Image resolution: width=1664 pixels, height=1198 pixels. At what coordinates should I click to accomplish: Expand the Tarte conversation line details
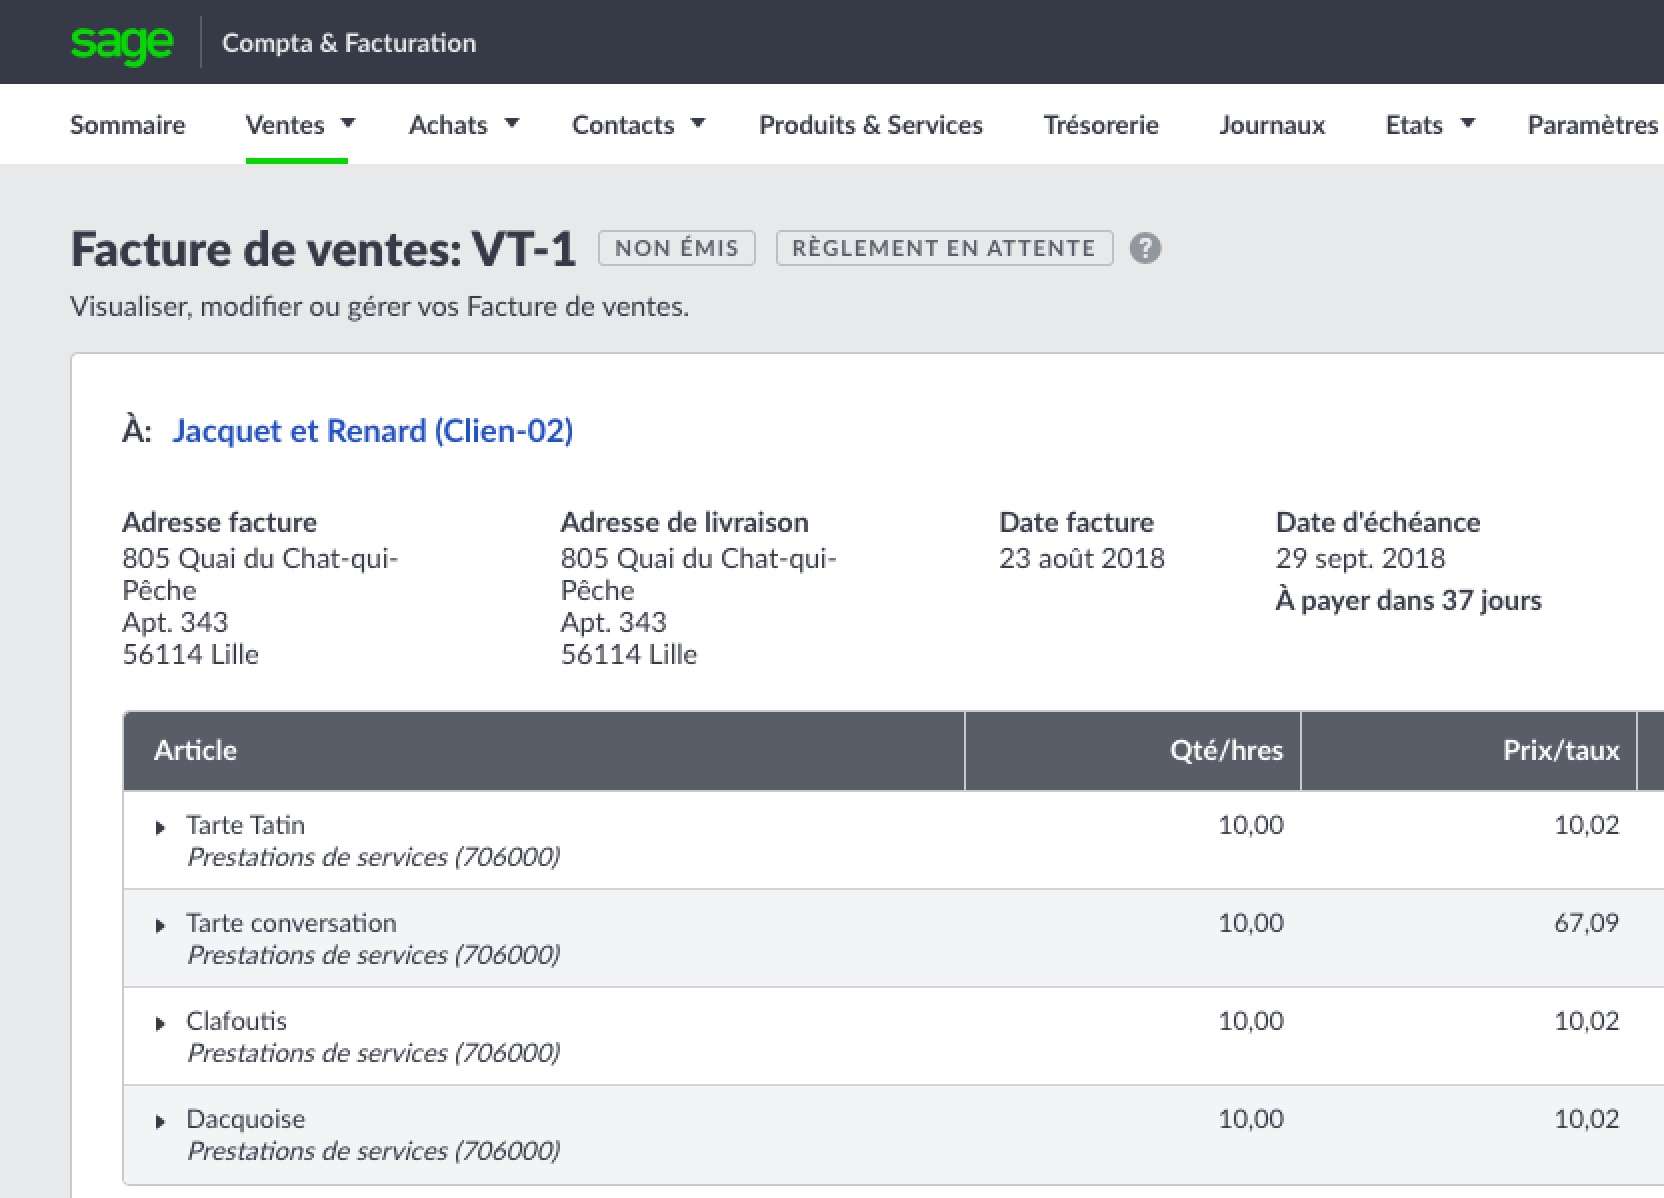pos(160,925)
